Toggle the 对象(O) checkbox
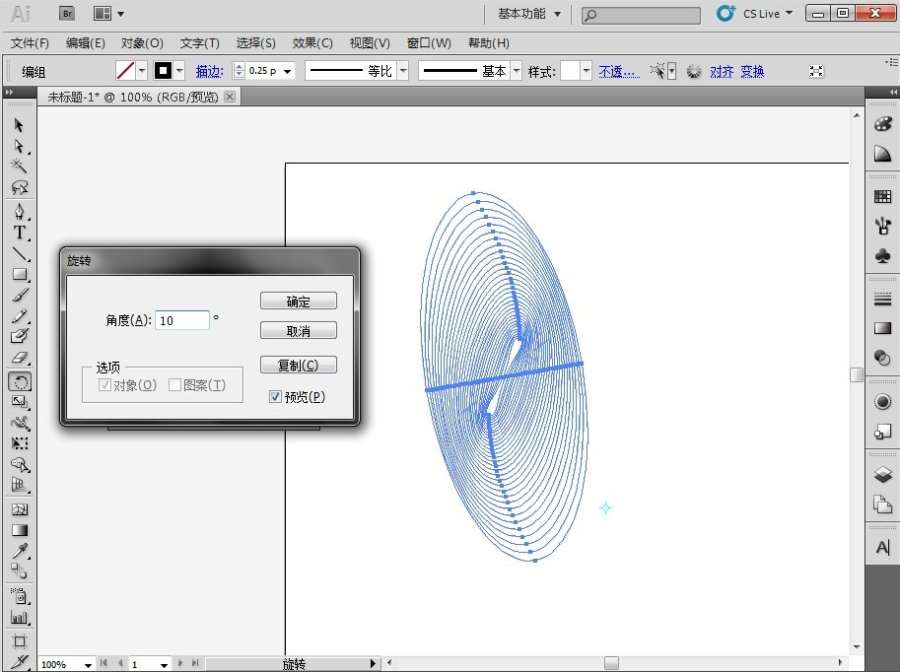Screen dimensions: 900x672 click(105, 385)
